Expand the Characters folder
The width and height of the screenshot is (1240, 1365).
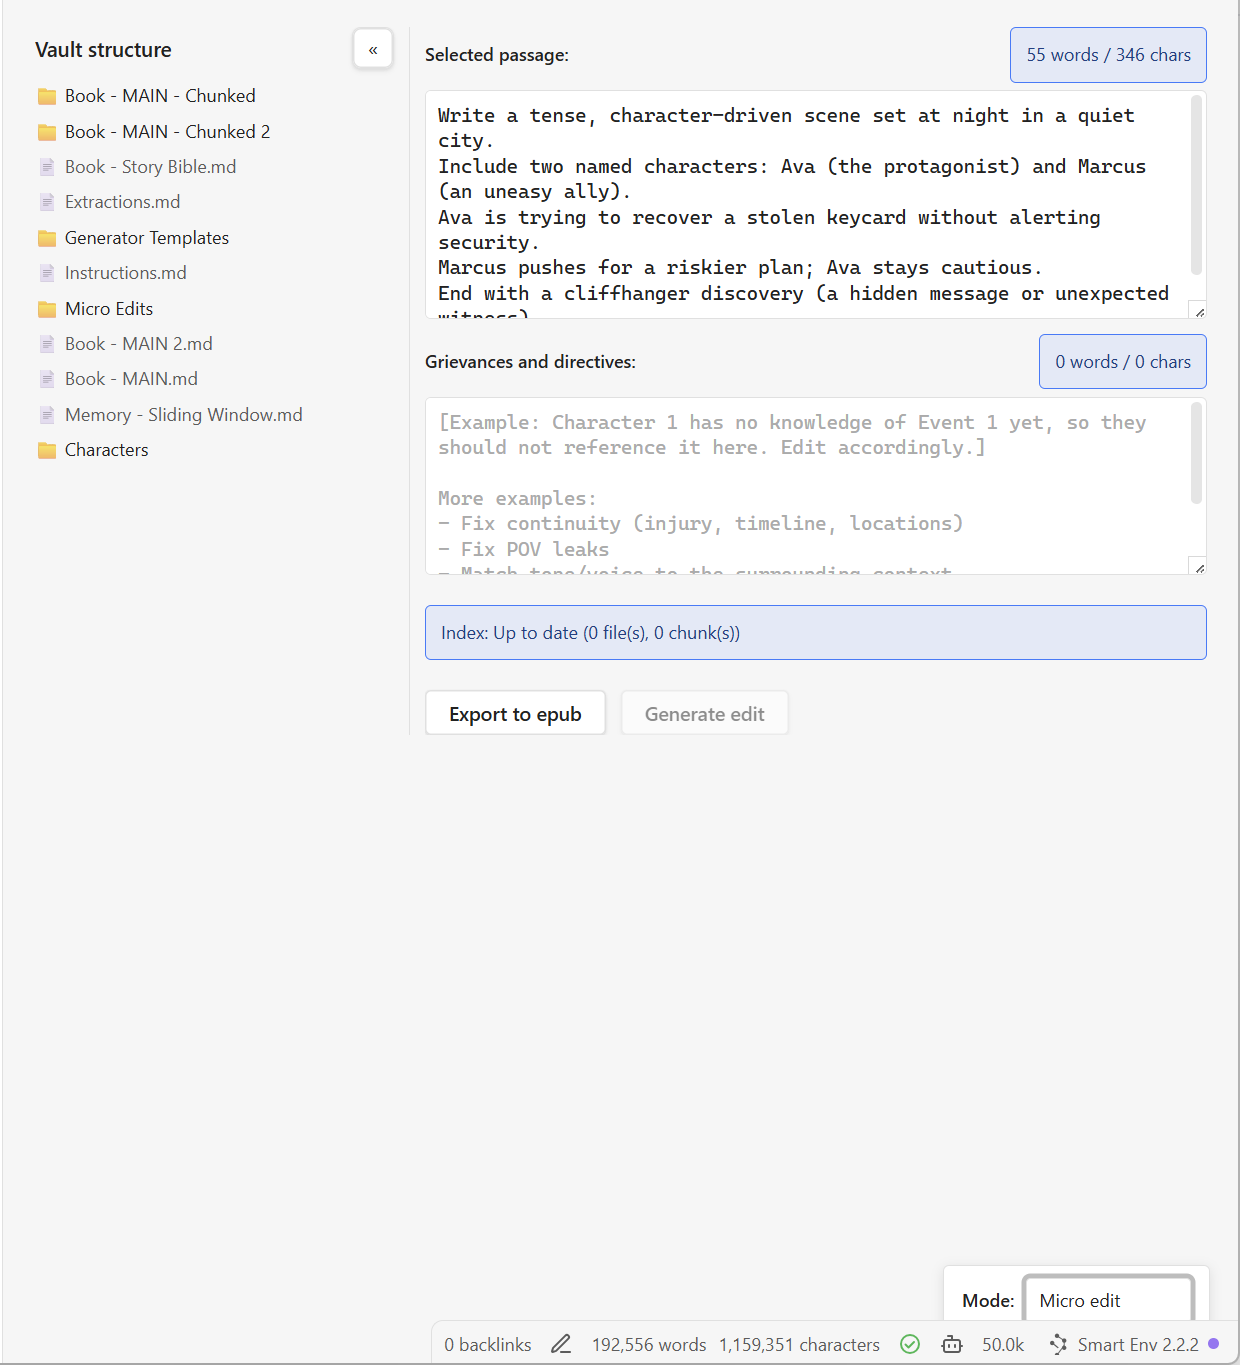tap(106, 450)
